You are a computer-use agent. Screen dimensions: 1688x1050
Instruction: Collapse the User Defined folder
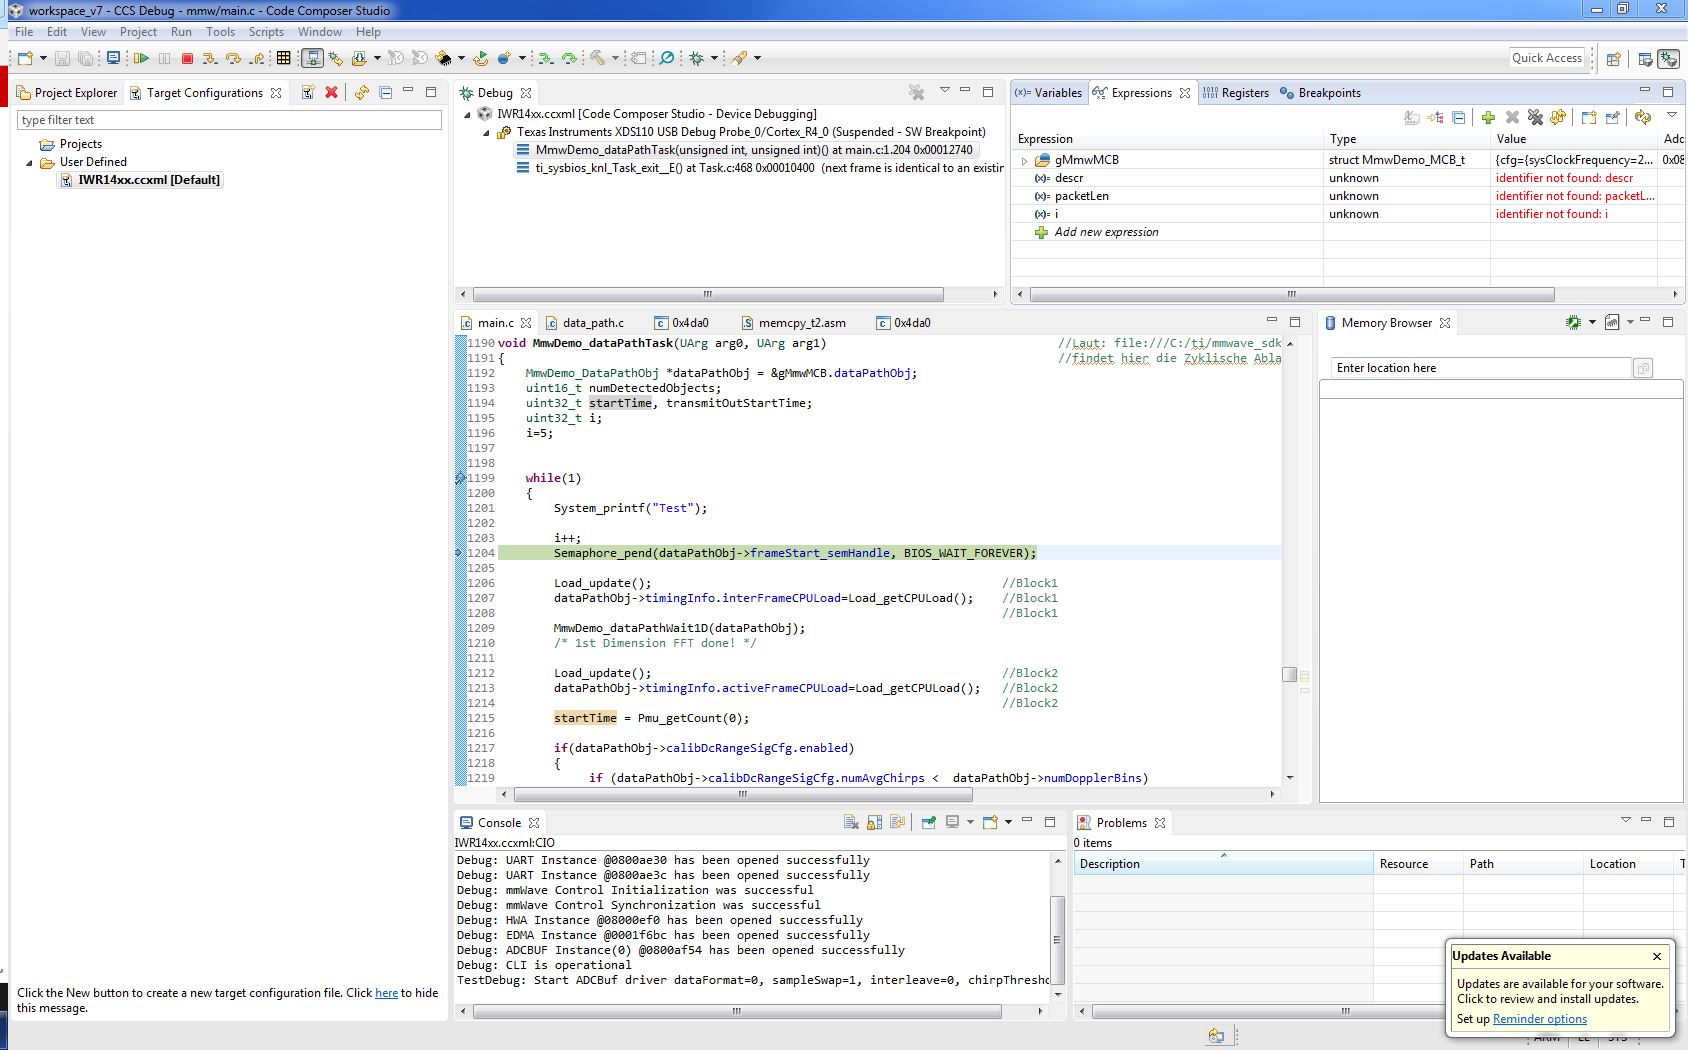coord(29,162)
